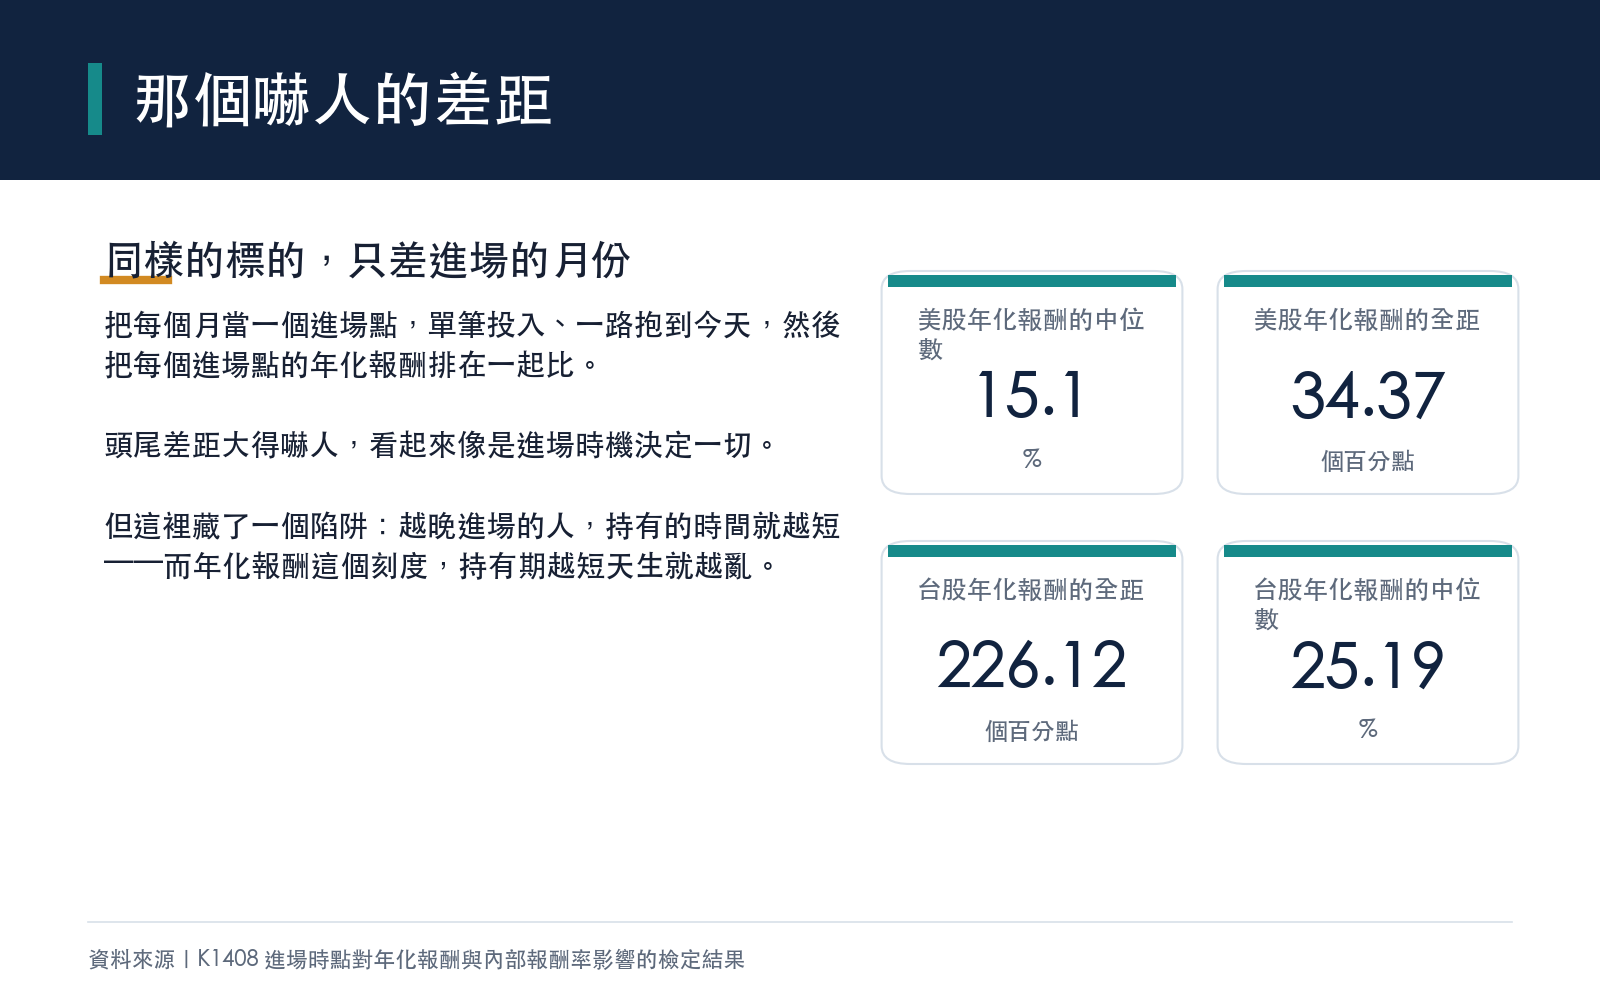Select the value 226.12
This screenshot has height=1000, width=1600.
click(x=1031, y=665)
